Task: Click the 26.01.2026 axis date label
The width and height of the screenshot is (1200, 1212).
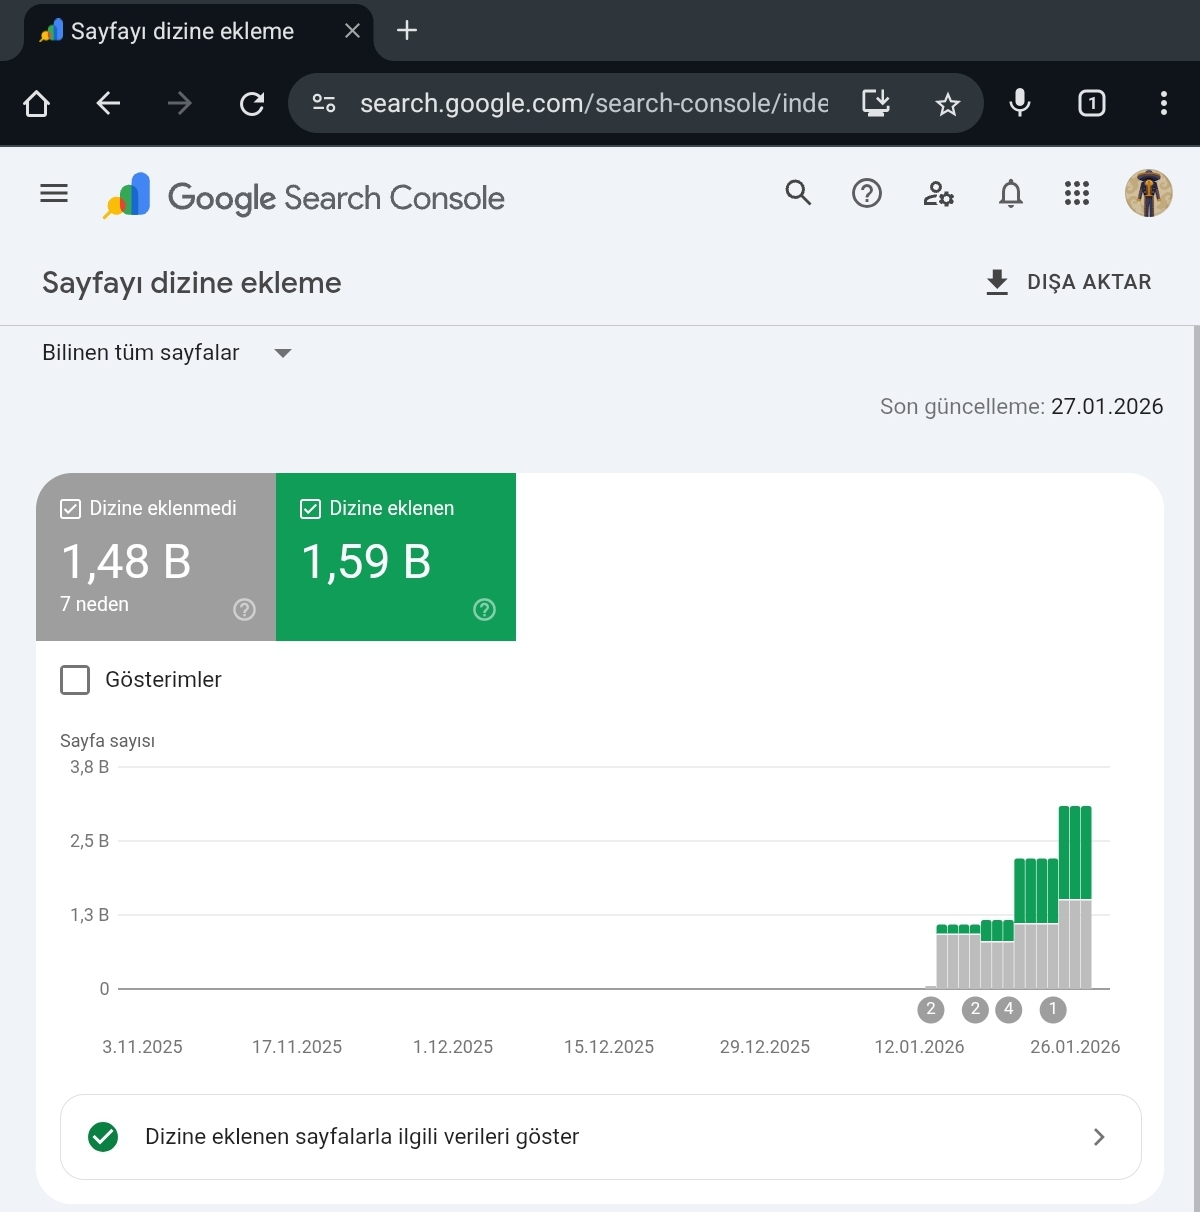Action: 1075,1047
